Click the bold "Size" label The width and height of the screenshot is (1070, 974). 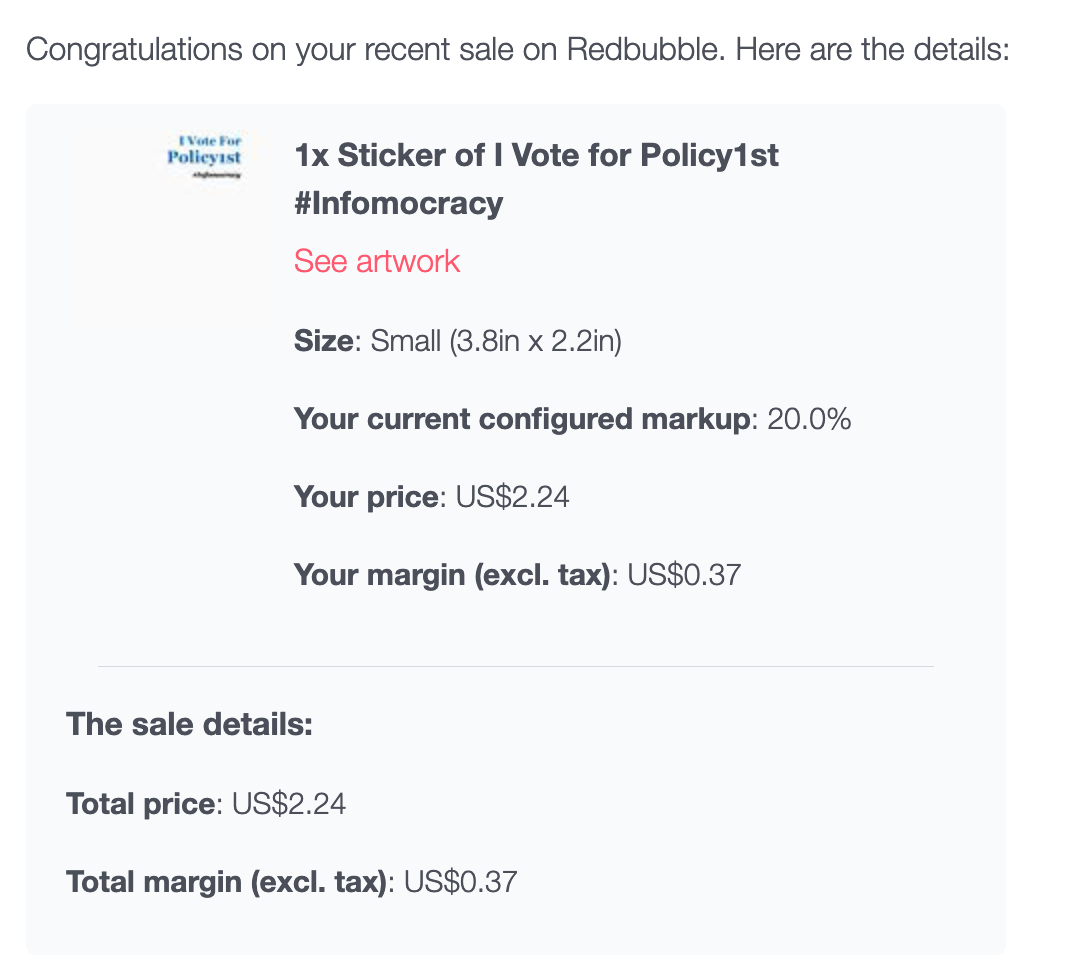(x=323, y=341)
